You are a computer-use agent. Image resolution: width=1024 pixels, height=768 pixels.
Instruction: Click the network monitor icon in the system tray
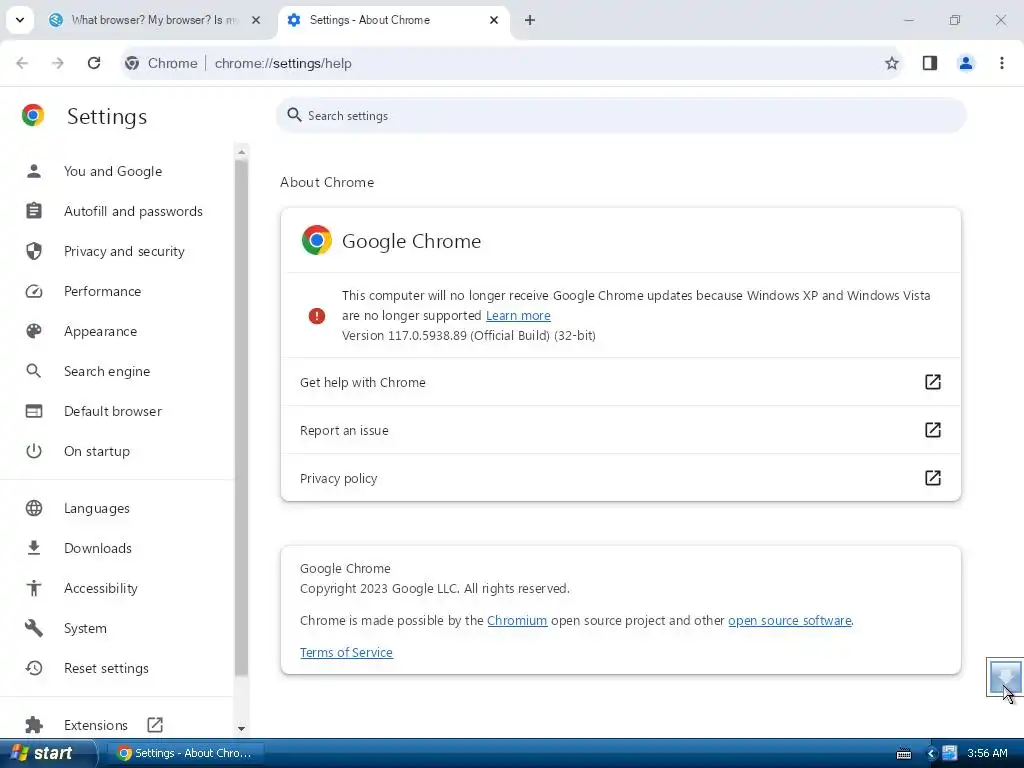(950, 754)
